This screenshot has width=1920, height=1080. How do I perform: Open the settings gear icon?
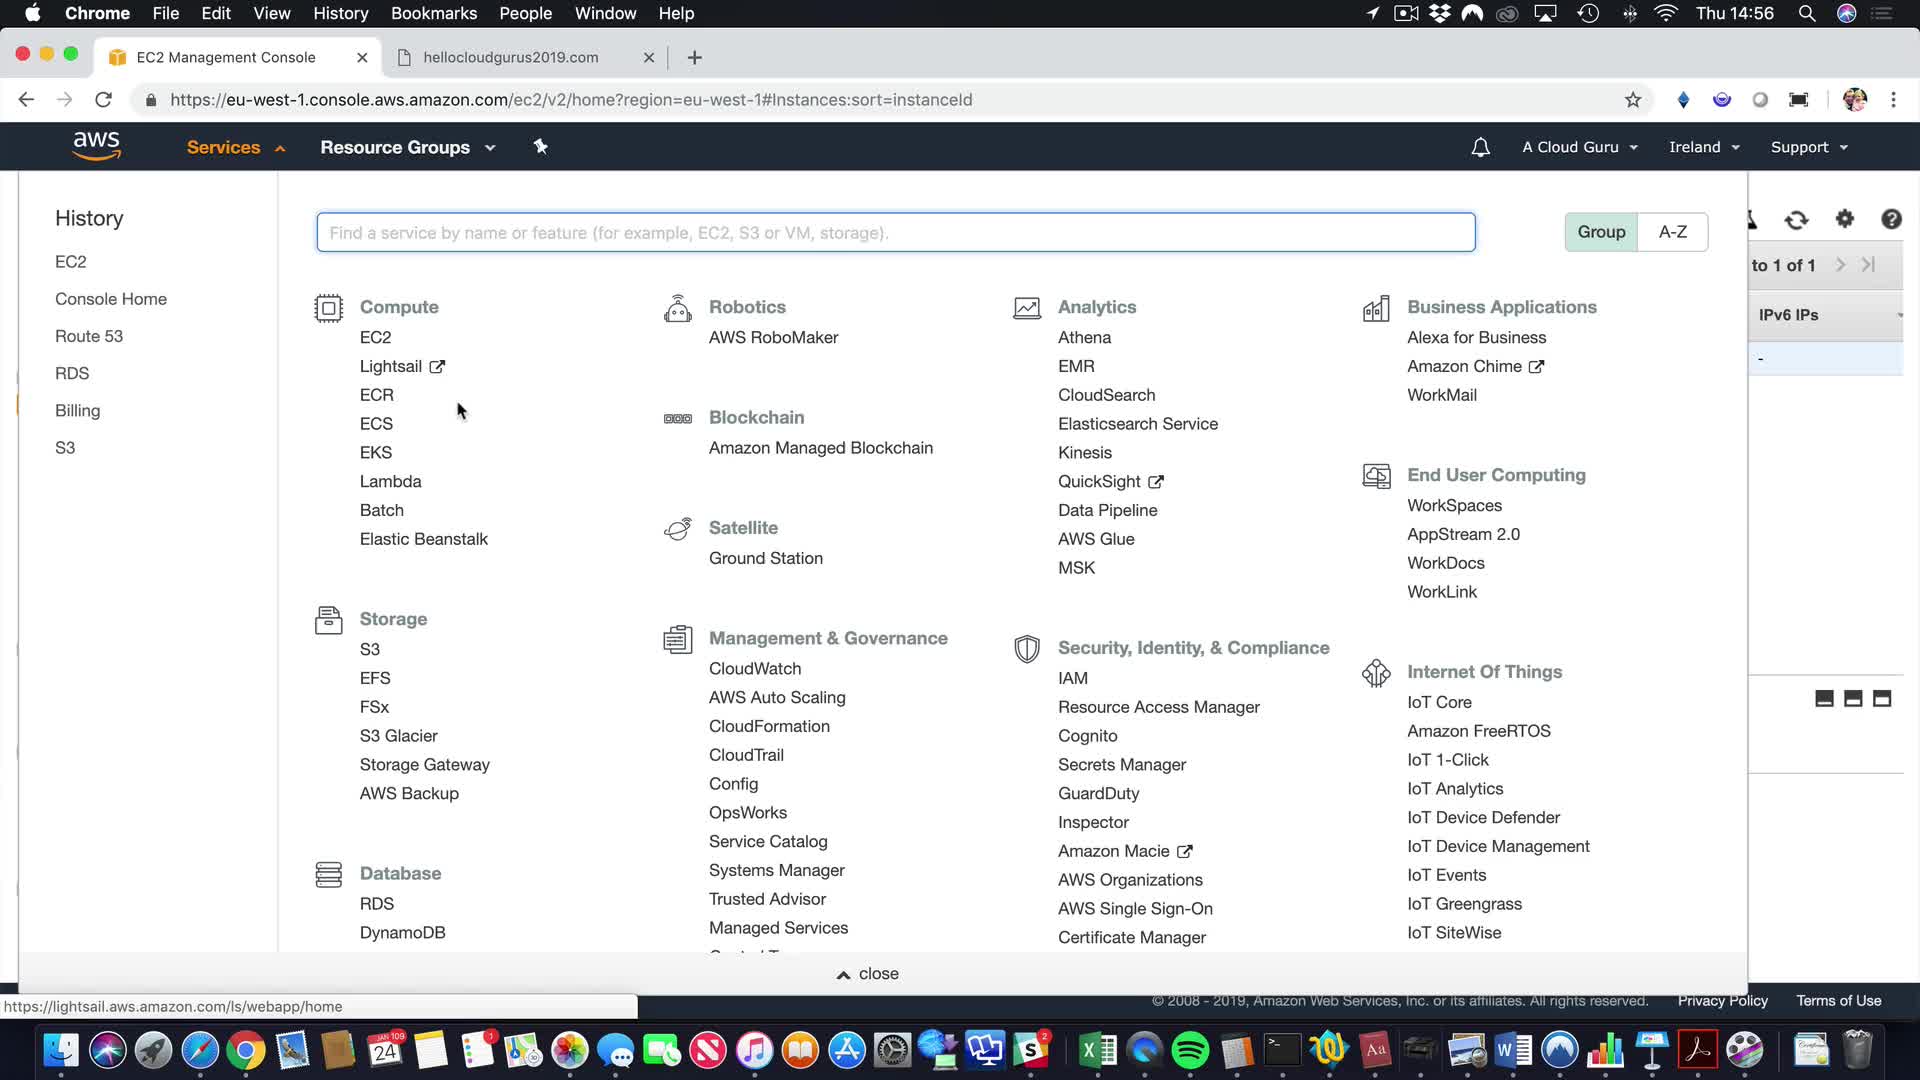(x=1844, y=219)
